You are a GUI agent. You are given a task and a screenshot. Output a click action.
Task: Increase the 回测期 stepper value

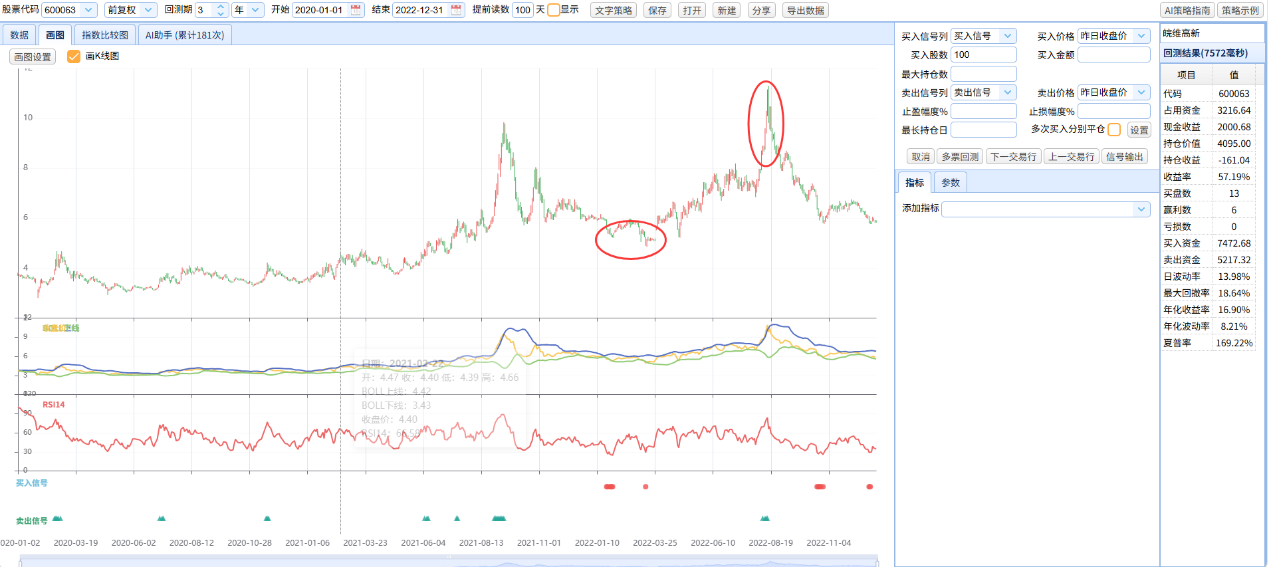click(x=221, y=6)
